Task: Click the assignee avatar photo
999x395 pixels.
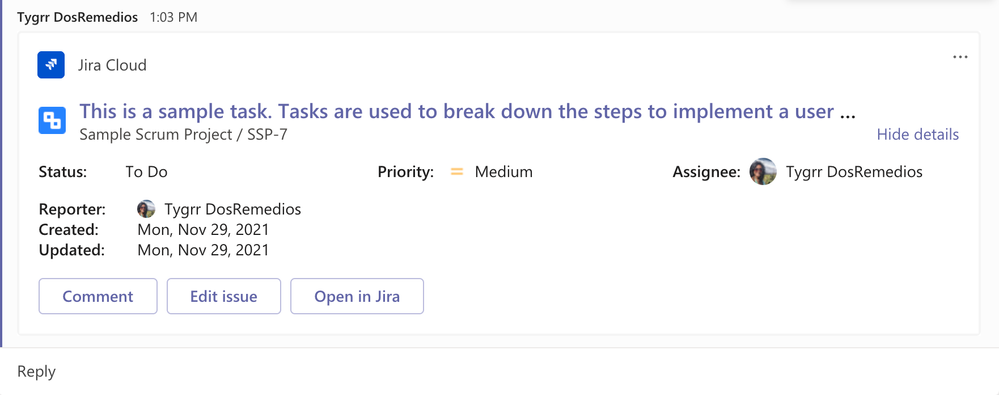Action: pos(763,171)
